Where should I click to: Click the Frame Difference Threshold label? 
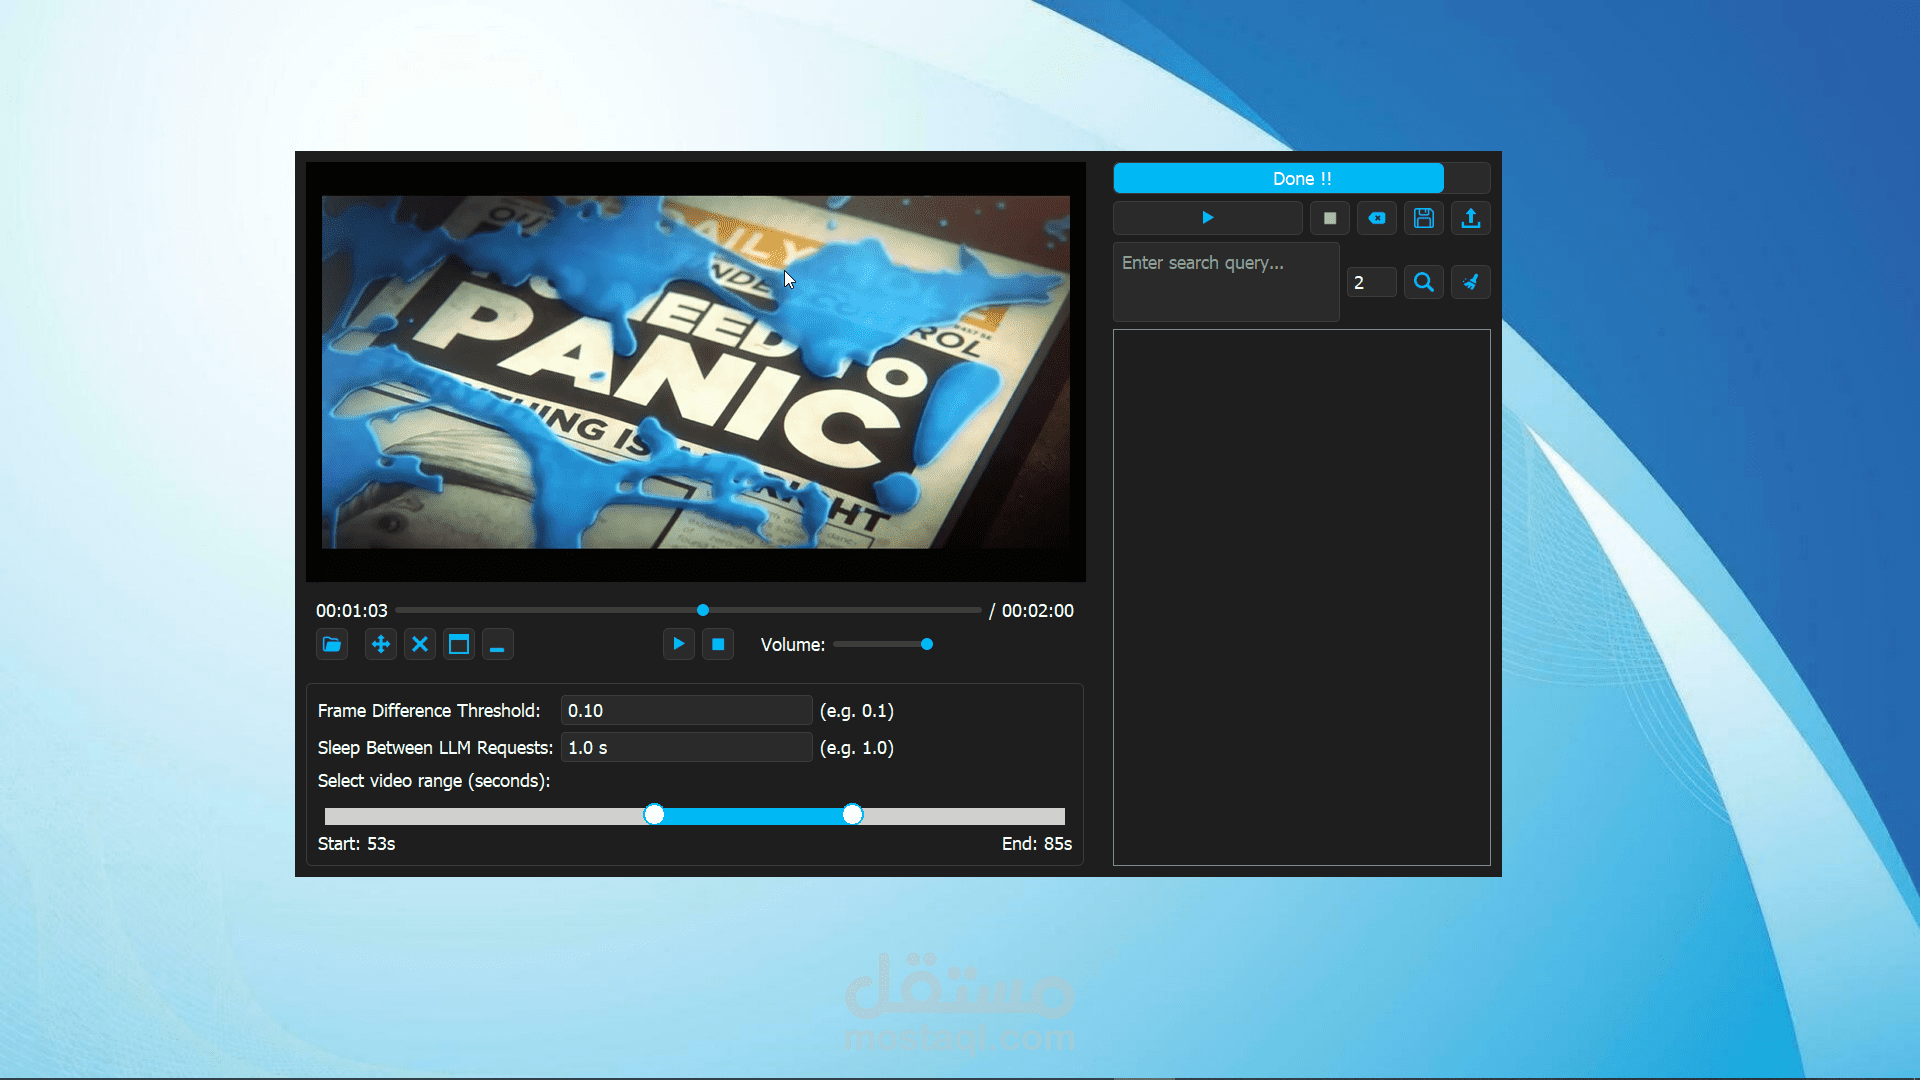point(429,710)
